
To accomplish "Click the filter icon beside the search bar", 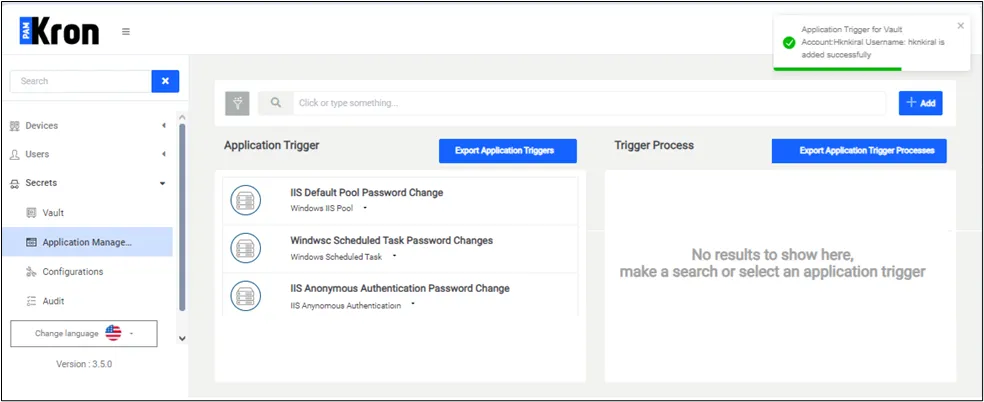I will (237, 103).
